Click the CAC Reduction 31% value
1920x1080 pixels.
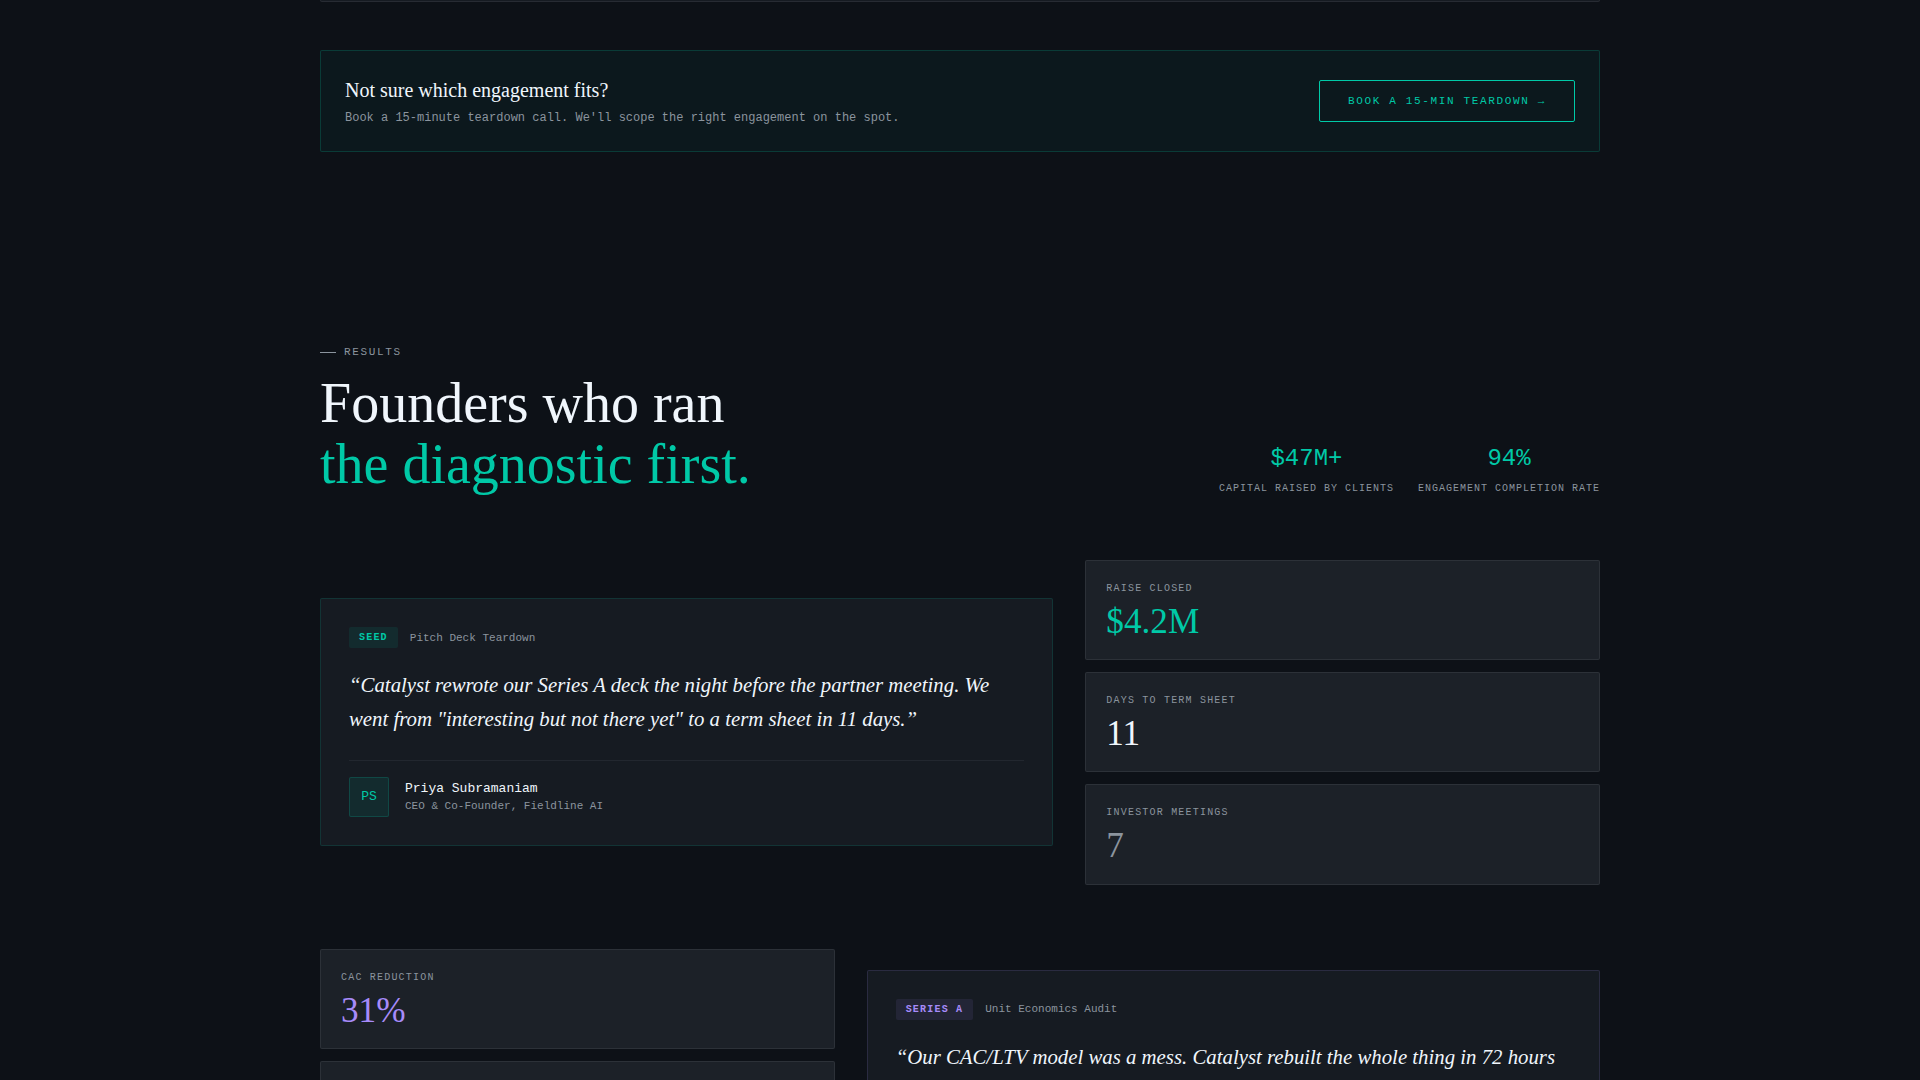373,1011
